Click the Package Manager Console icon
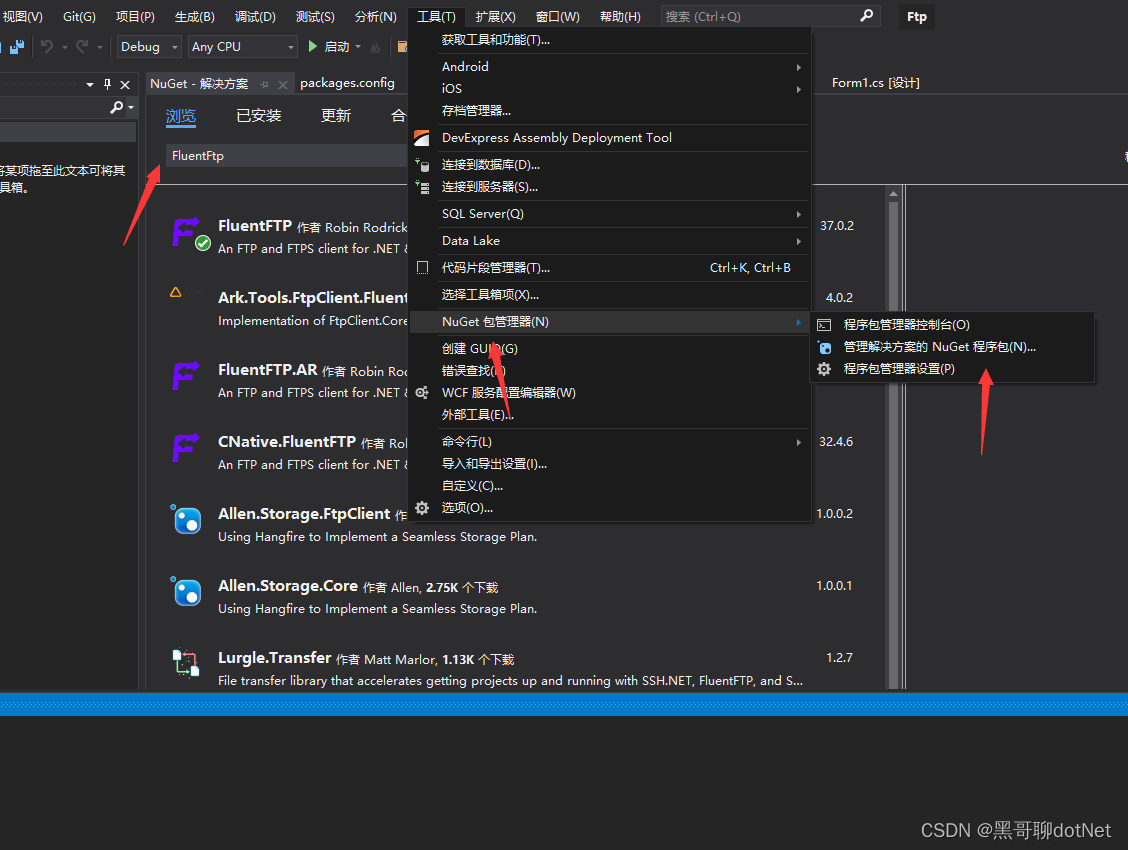1128x850 pixels. pos(824,325)
